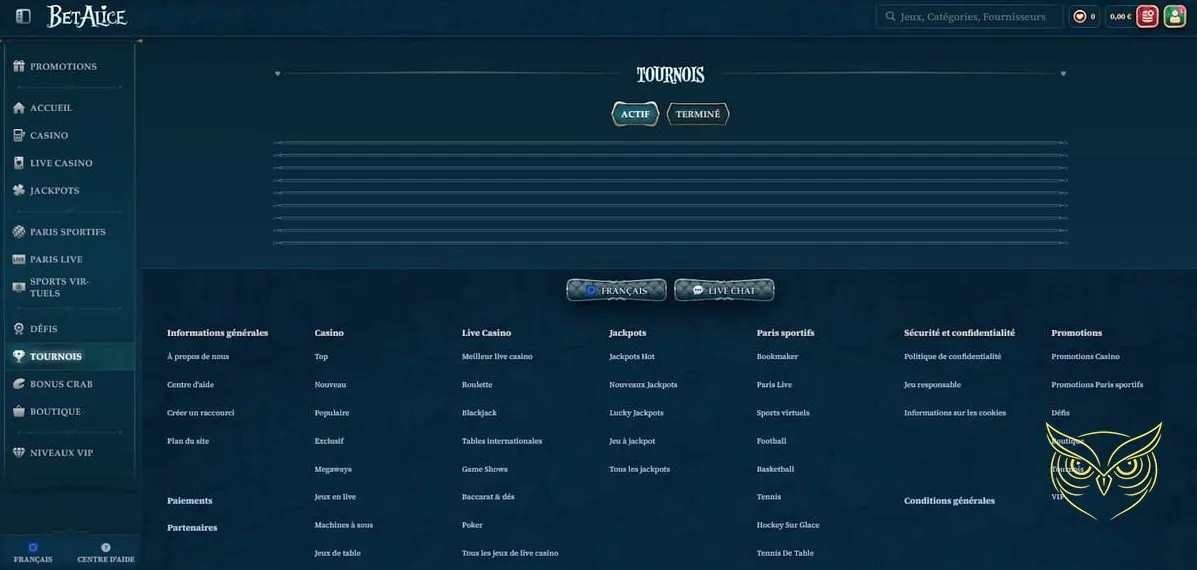Image resolution: width=1197 pixels, height=570 pixels.
Task: Go to Accueil home icon in sidebar
Action: [x=19, y=107]
